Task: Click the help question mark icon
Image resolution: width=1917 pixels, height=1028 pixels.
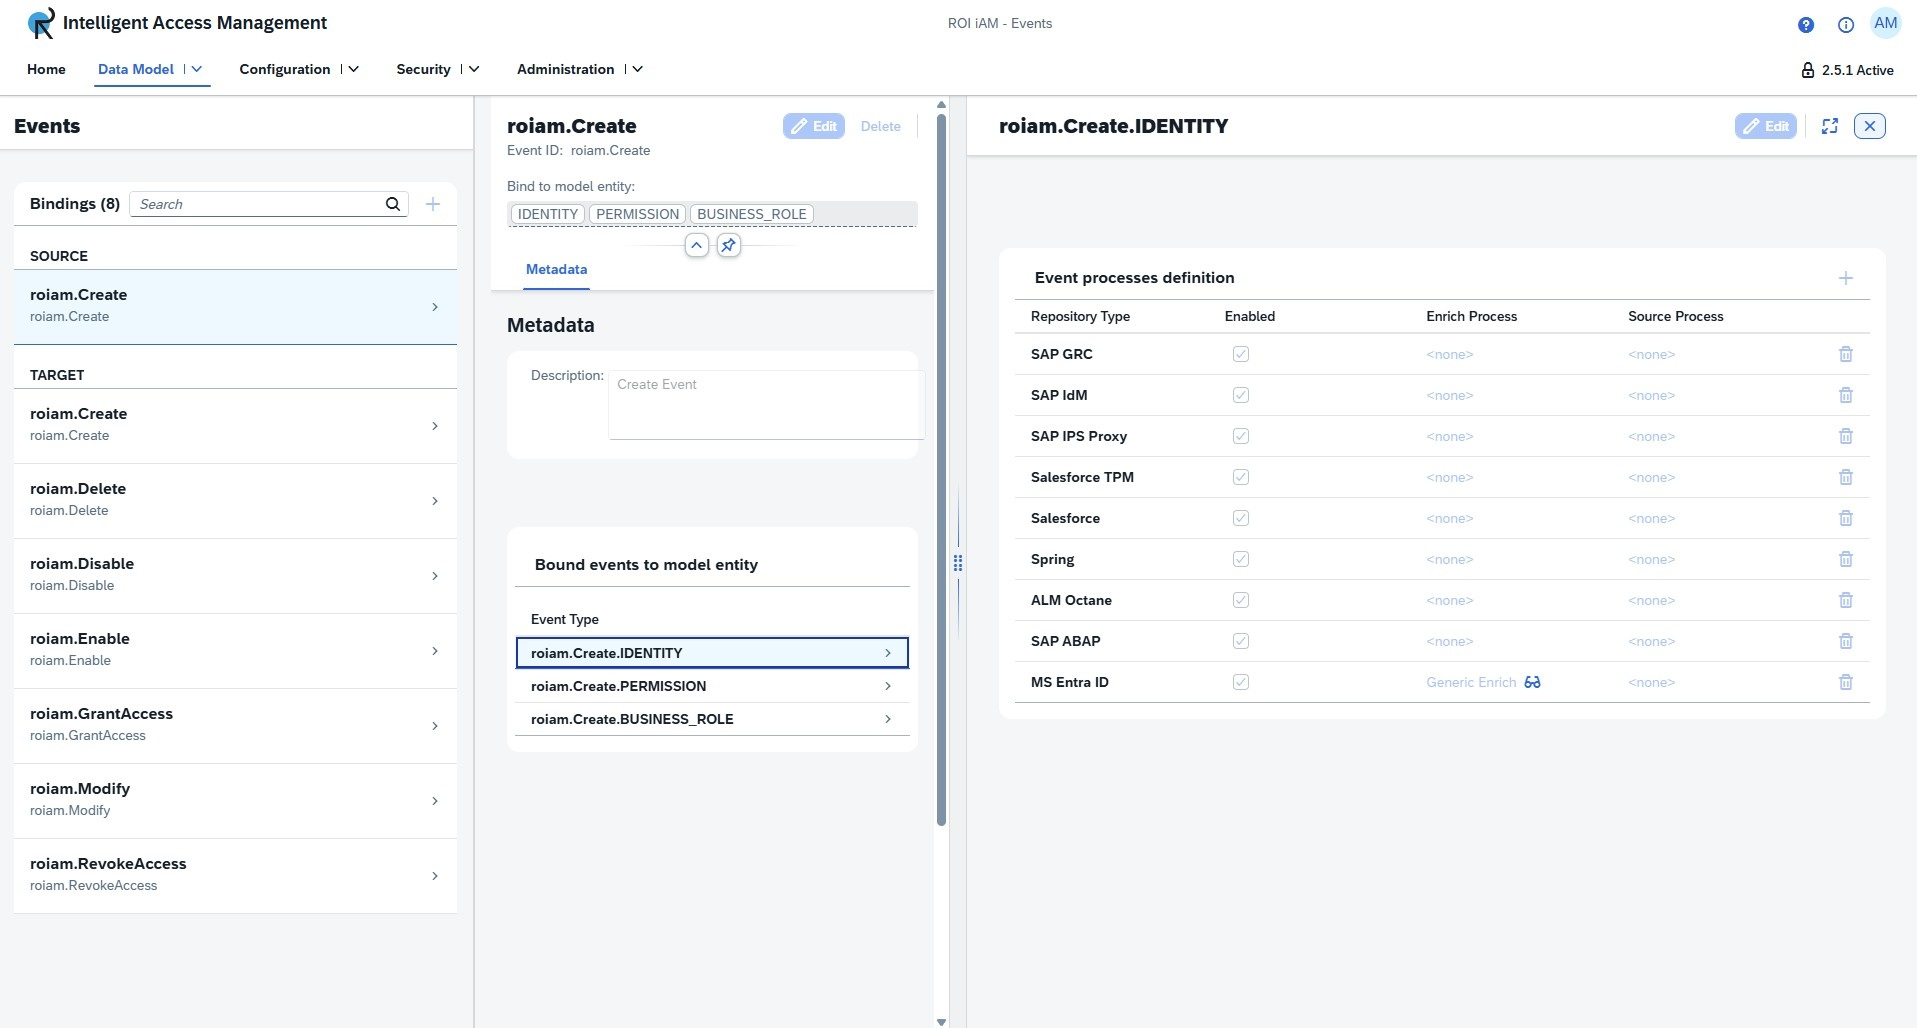Action: tap(1805, 25)
